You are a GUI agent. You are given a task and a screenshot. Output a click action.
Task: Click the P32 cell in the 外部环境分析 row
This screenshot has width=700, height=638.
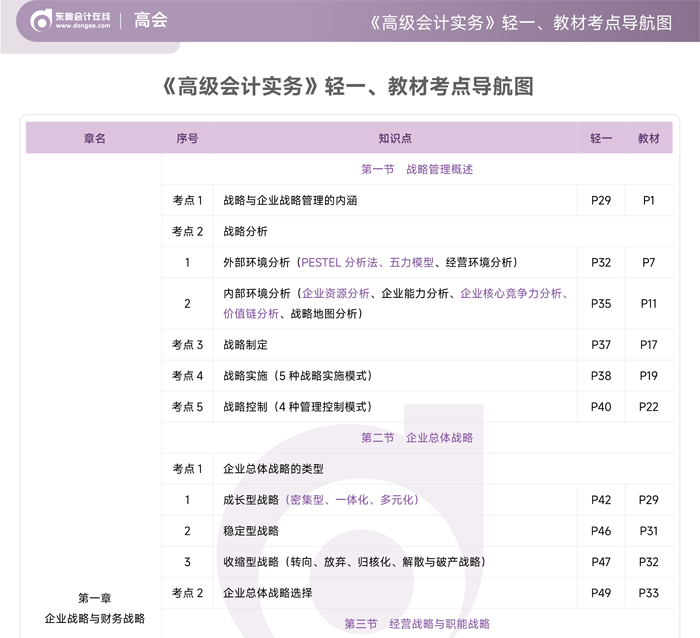click(601, 263)
